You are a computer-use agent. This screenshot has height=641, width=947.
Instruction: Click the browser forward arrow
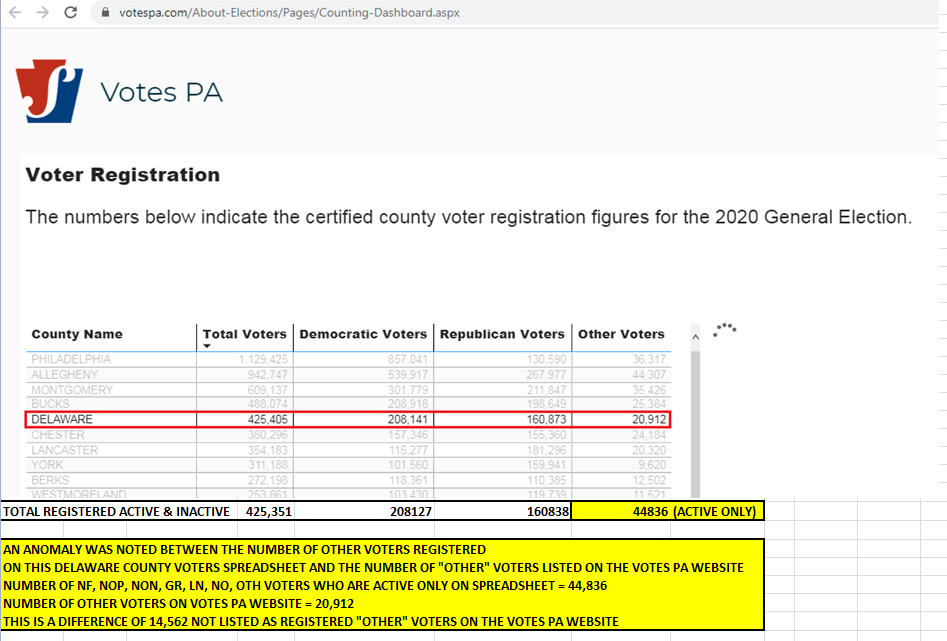pos(42,12)
